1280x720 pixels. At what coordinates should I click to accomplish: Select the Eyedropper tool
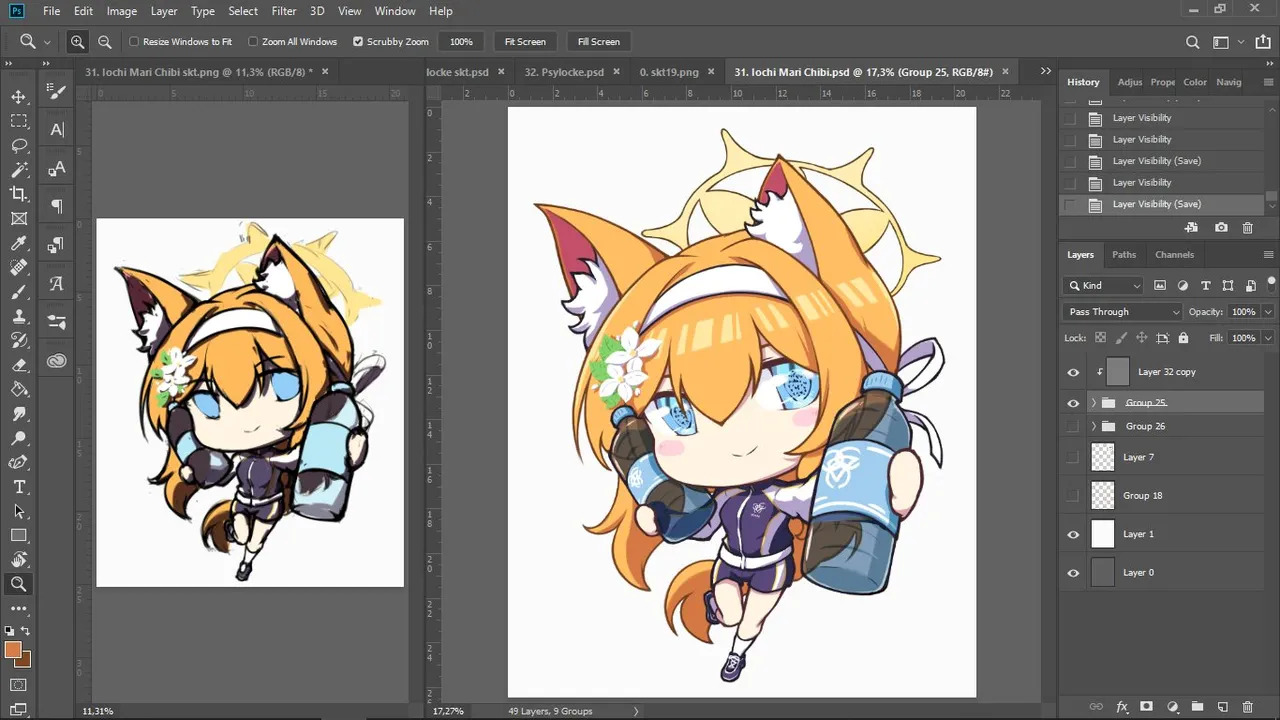[19, 243]
